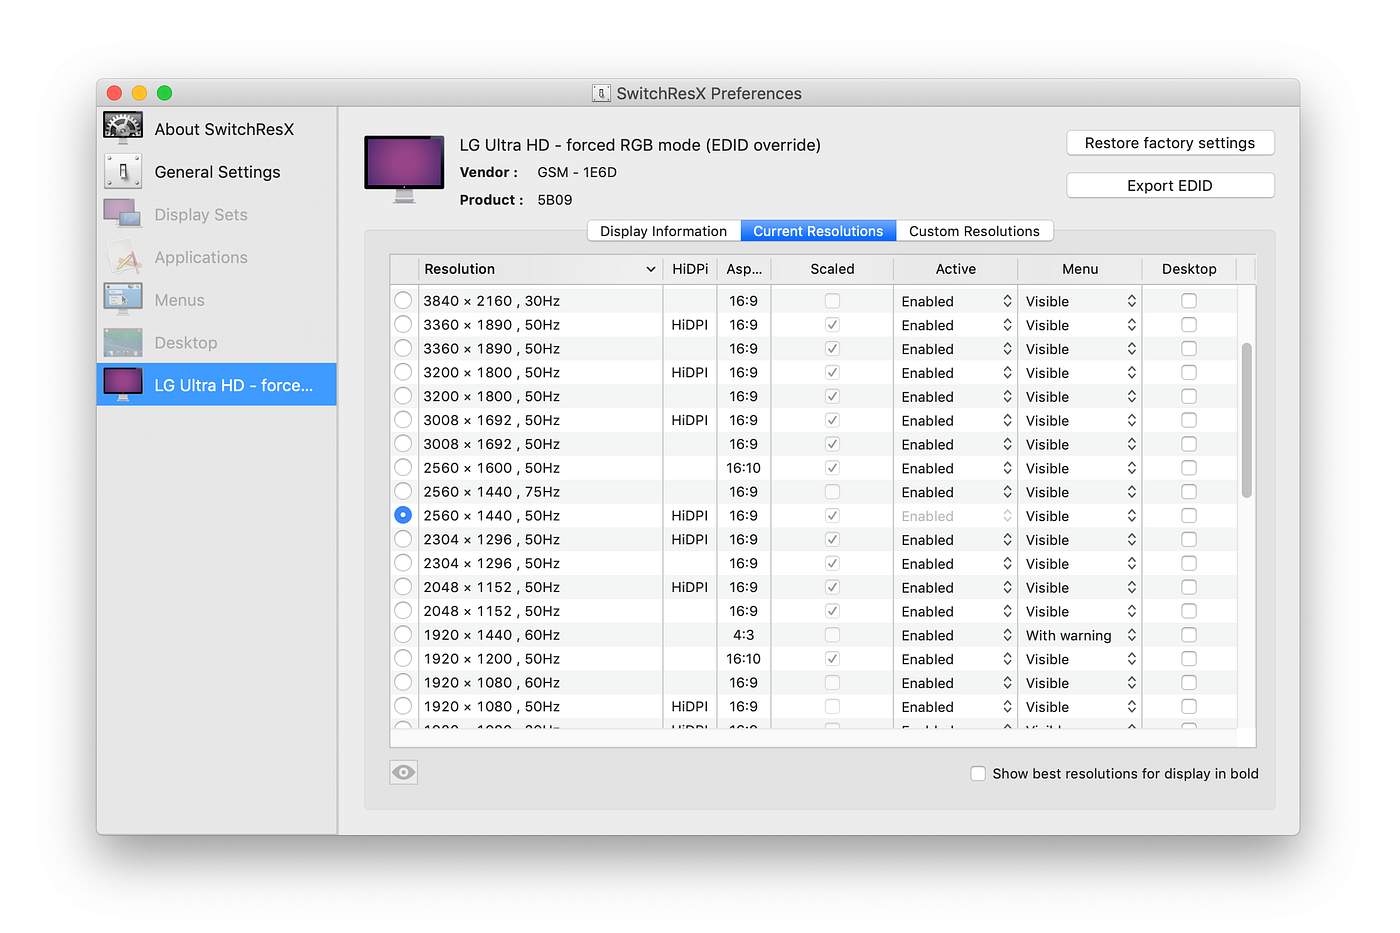1400x933 pixels.
Task: Toggle the eye preview button
Action: 404,772
